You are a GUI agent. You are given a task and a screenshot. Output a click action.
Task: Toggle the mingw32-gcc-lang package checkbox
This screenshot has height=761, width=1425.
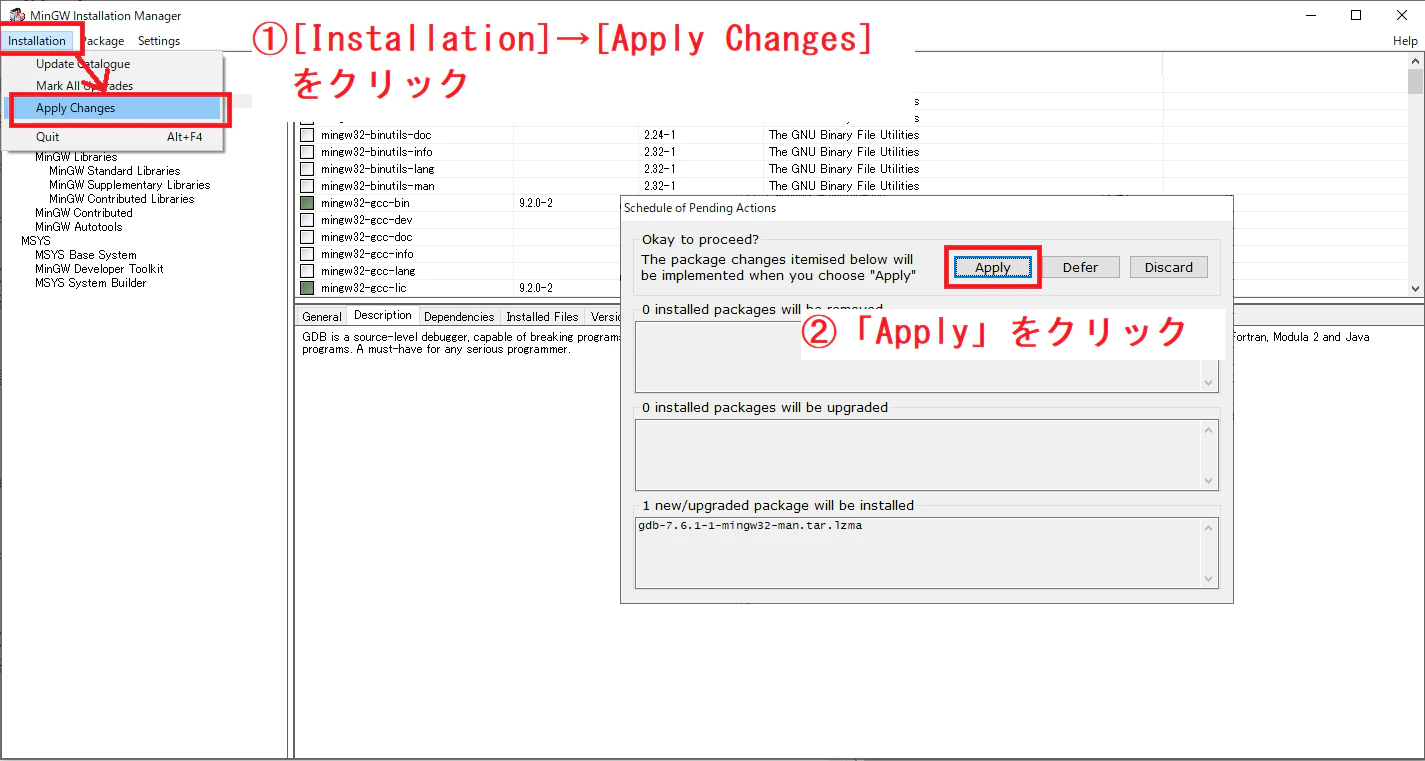[307, 271]
